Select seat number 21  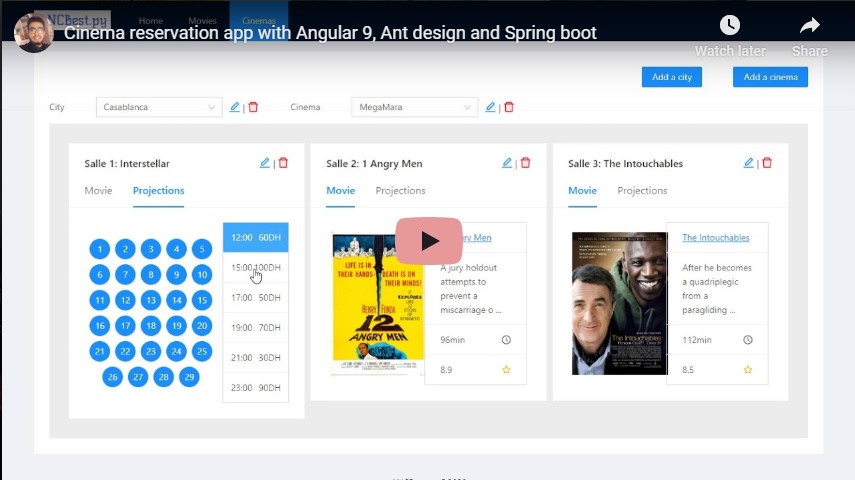pos(100,351)
